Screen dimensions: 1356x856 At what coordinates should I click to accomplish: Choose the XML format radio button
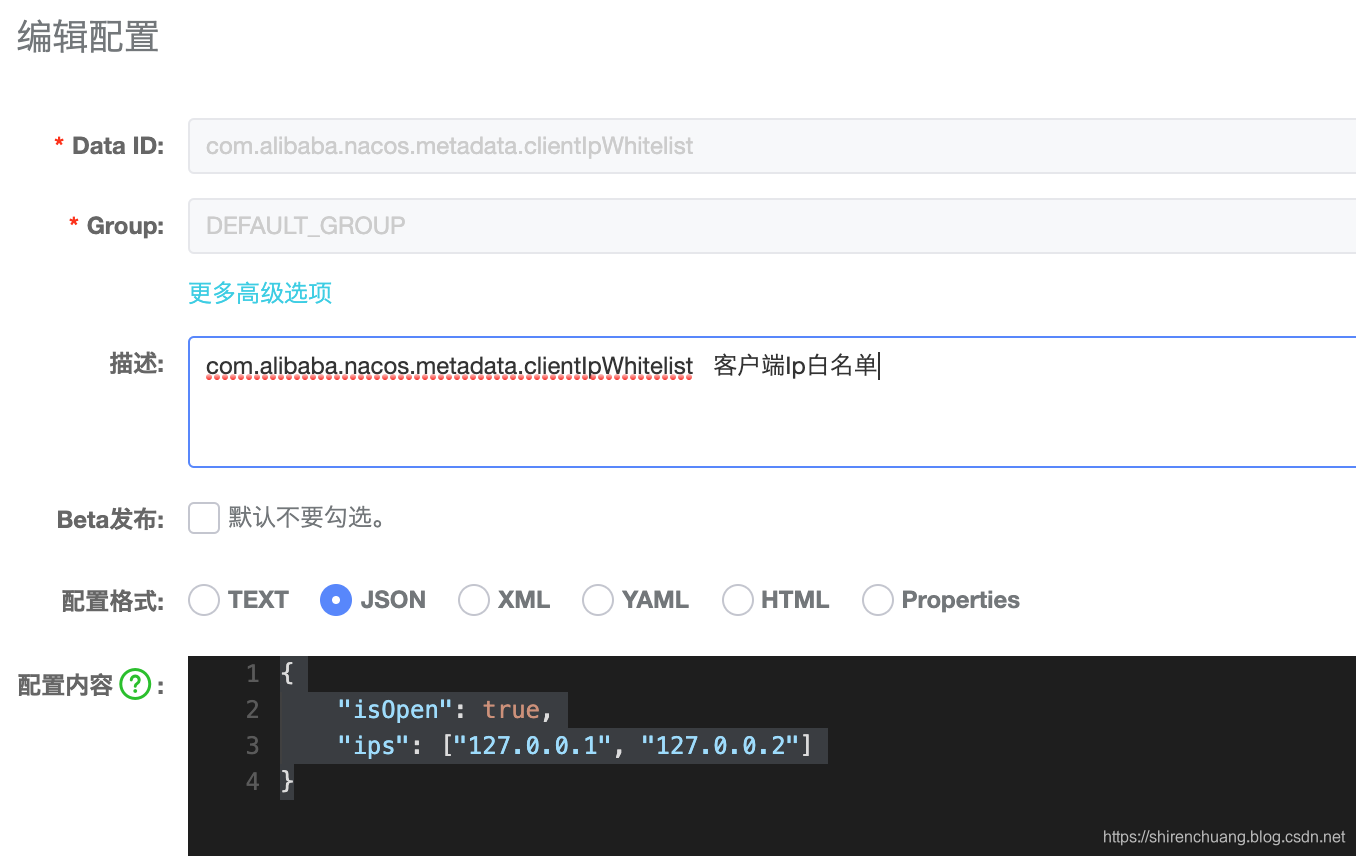[x=474, y=600]
